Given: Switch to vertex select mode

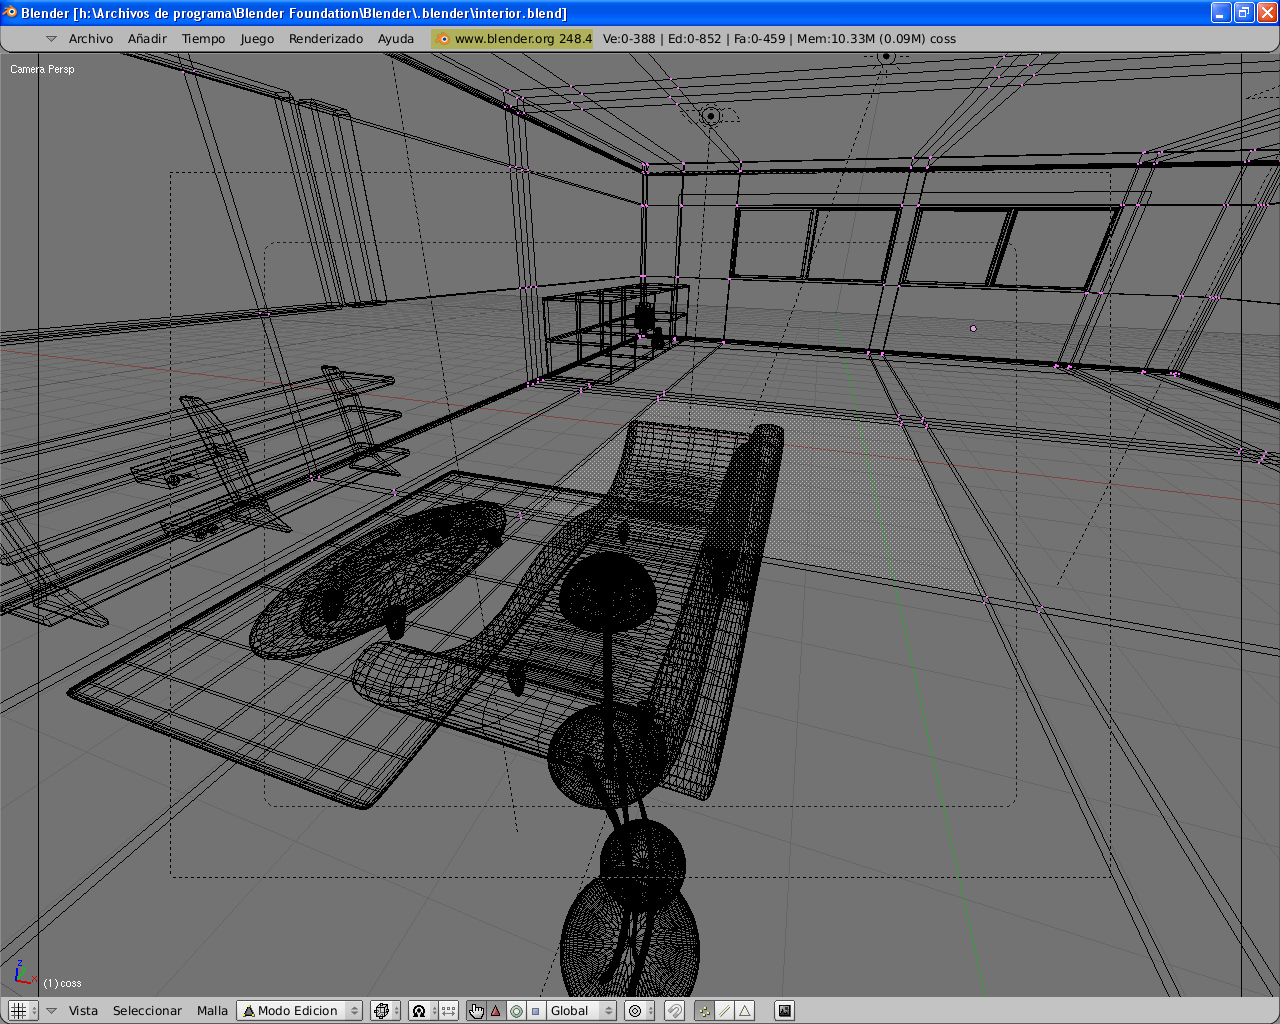Looking at the screenshot, I should pyautogui.click(x=705, y=1011).
